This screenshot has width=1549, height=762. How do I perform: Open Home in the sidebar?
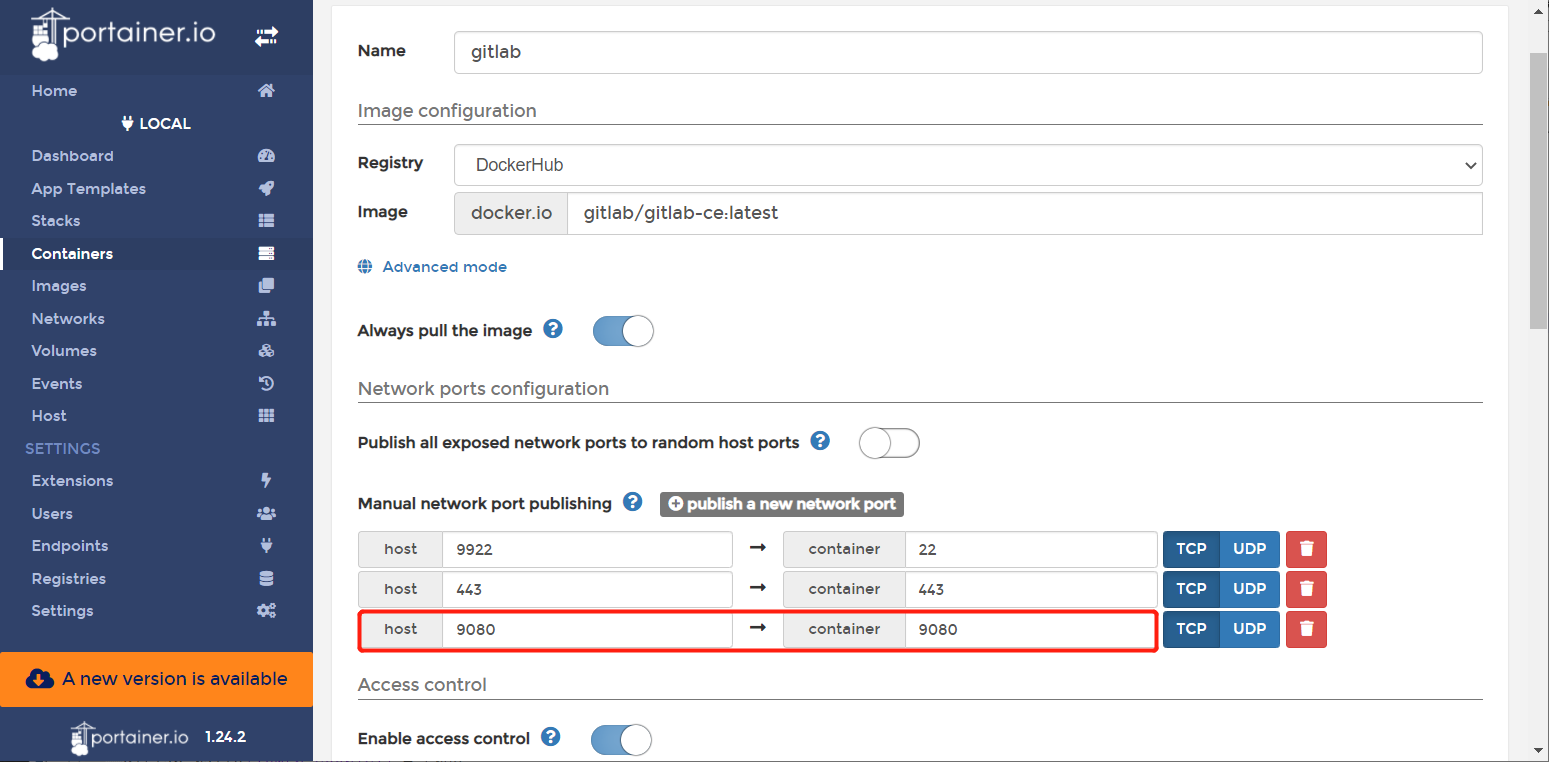(x=54, y=91)
